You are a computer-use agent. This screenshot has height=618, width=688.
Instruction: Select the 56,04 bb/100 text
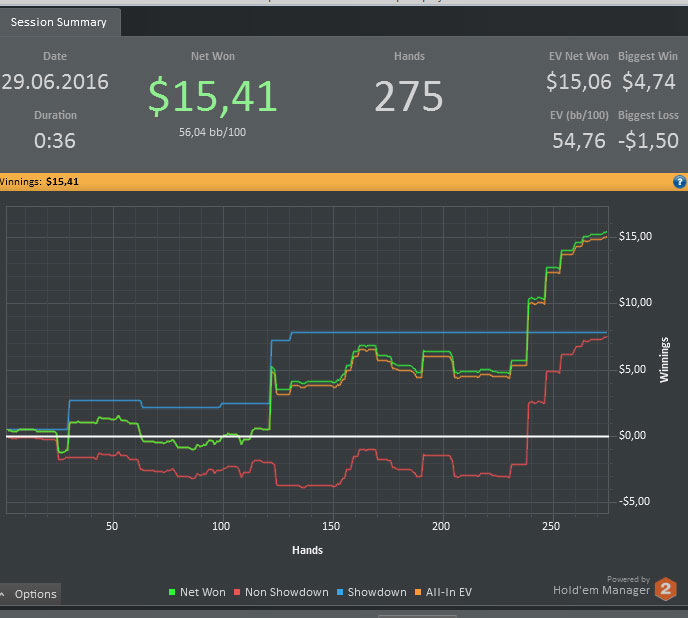tap(212, 132)
